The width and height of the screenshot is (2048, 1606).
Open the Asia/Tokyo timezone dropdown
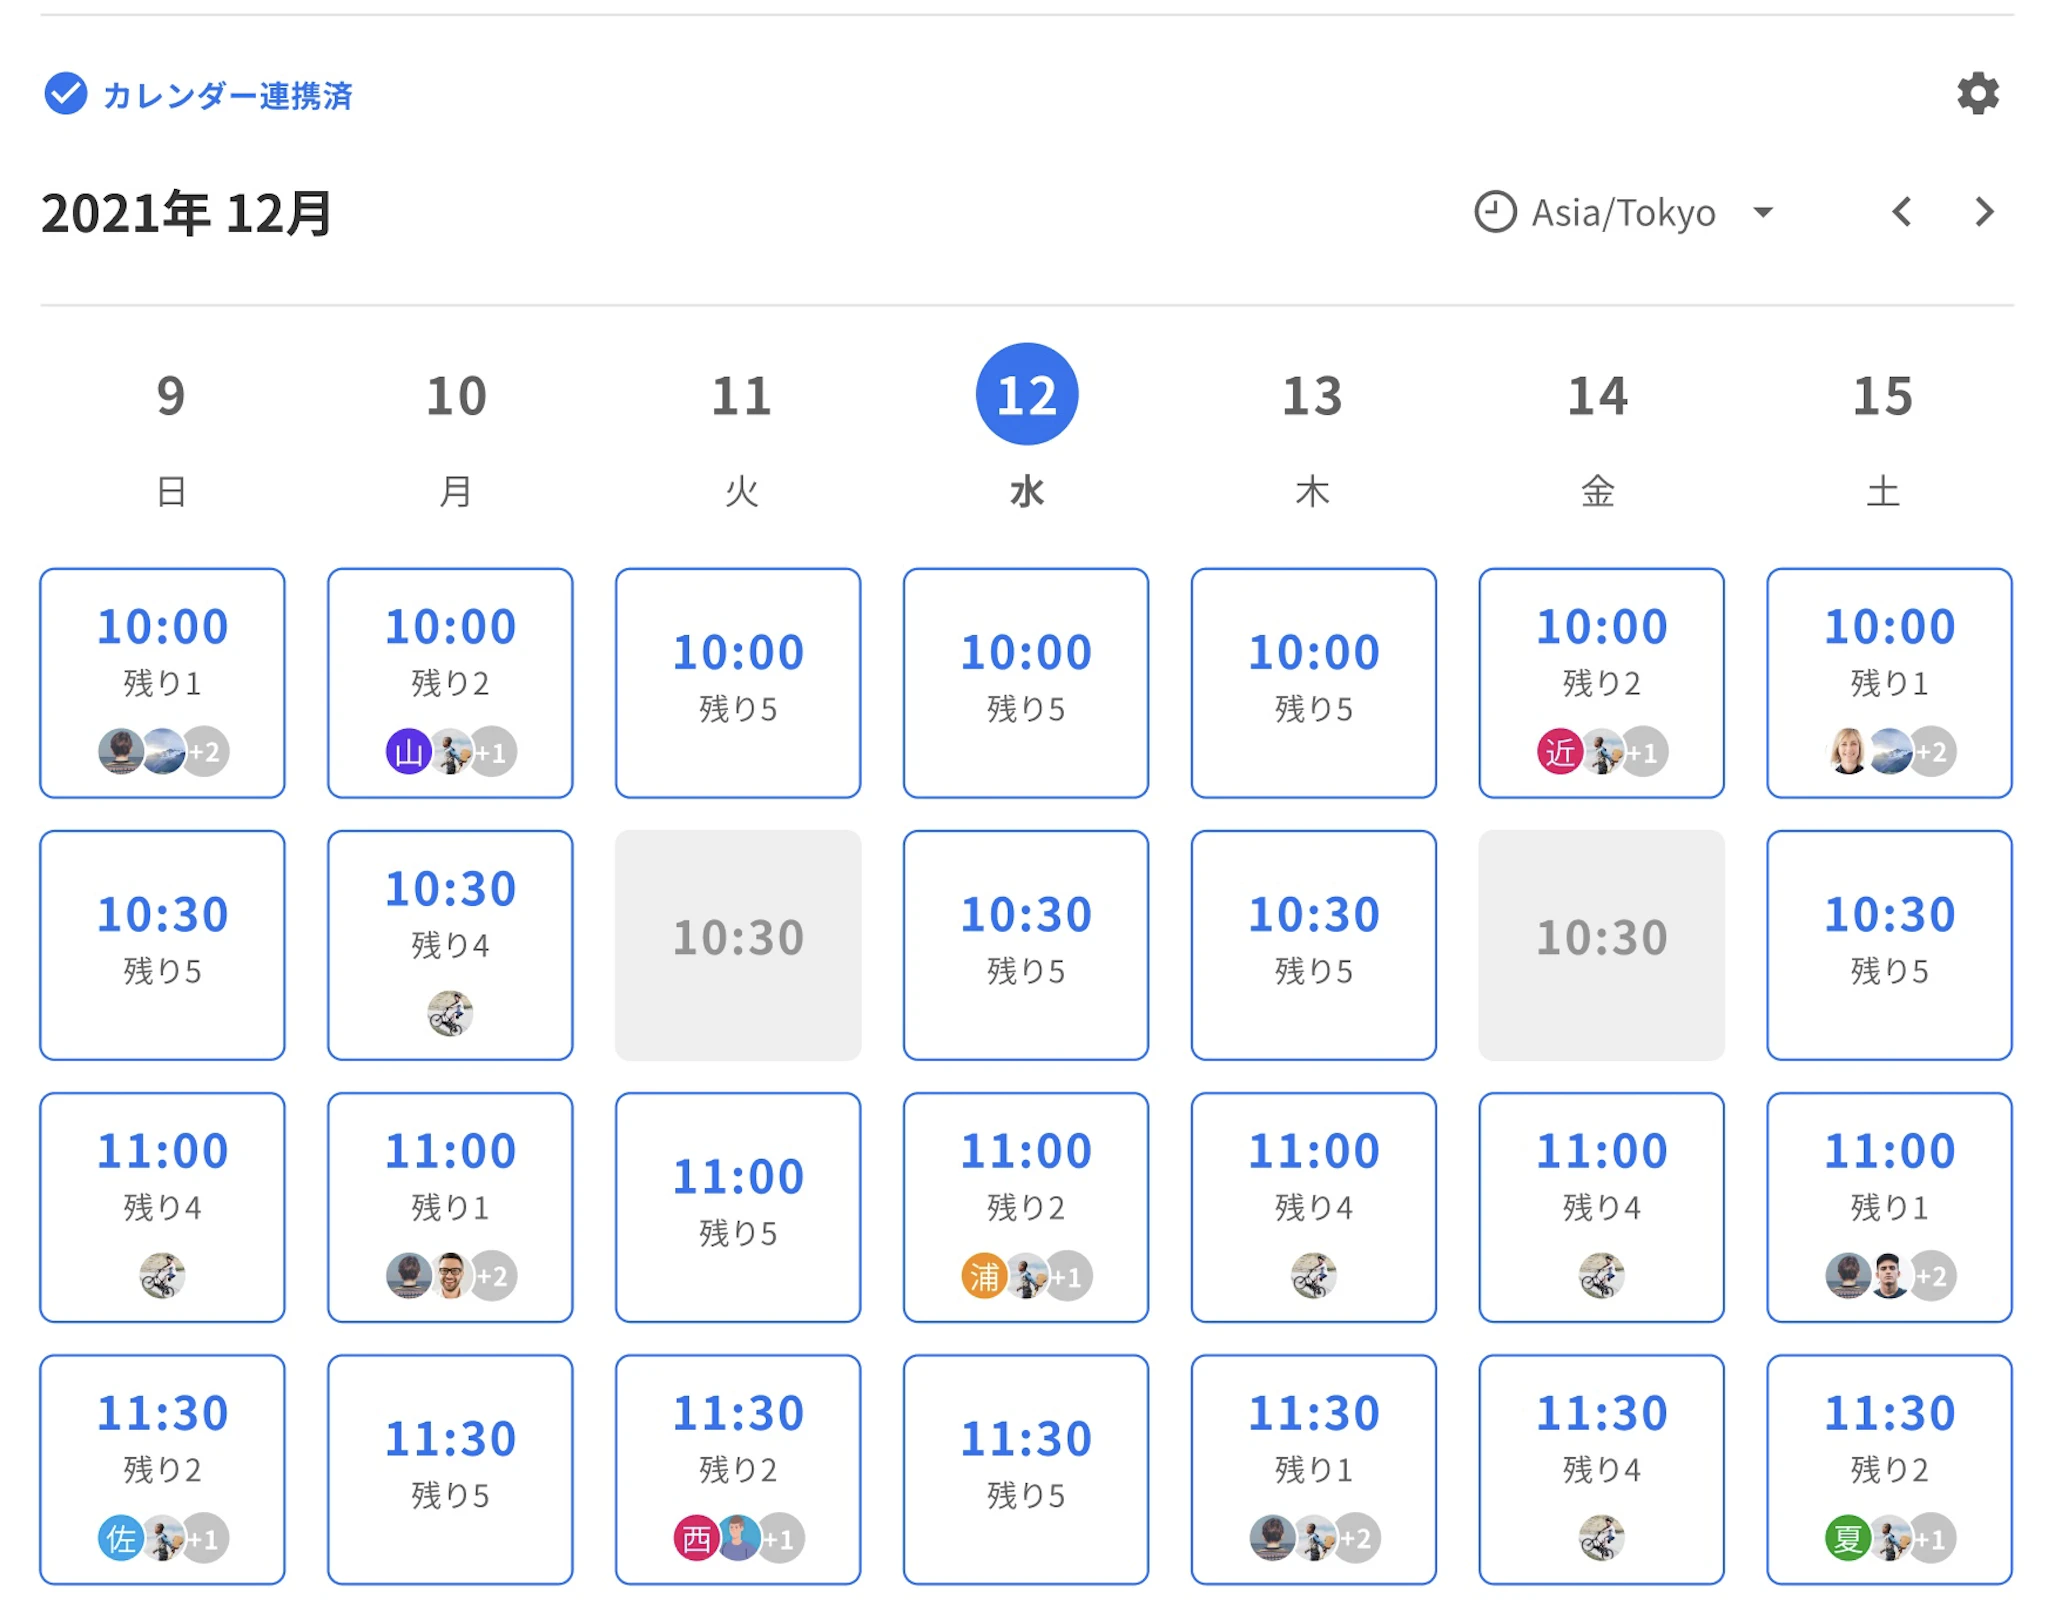click(1622, 213)
